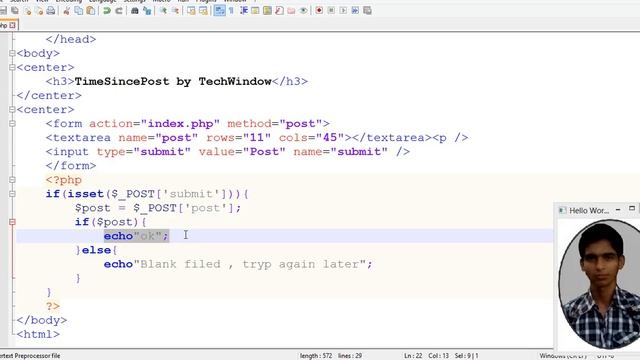
Task: Click the </head> tag line
Action: [71, 39]
